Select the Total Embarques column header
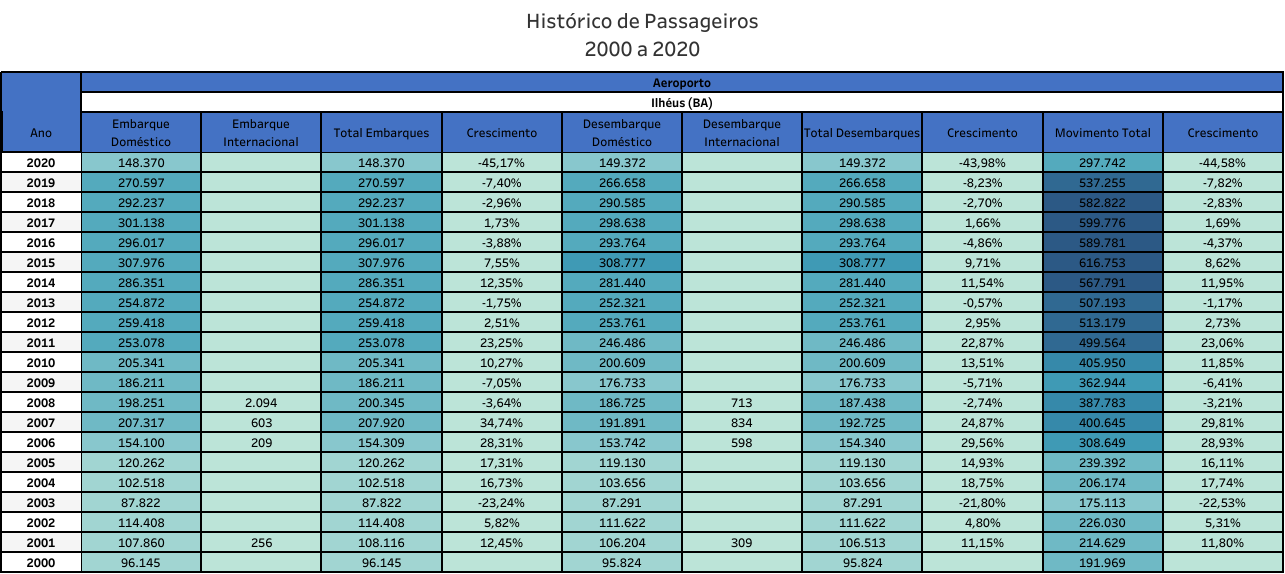This screenshot has height=574, width=1285. 381,132
